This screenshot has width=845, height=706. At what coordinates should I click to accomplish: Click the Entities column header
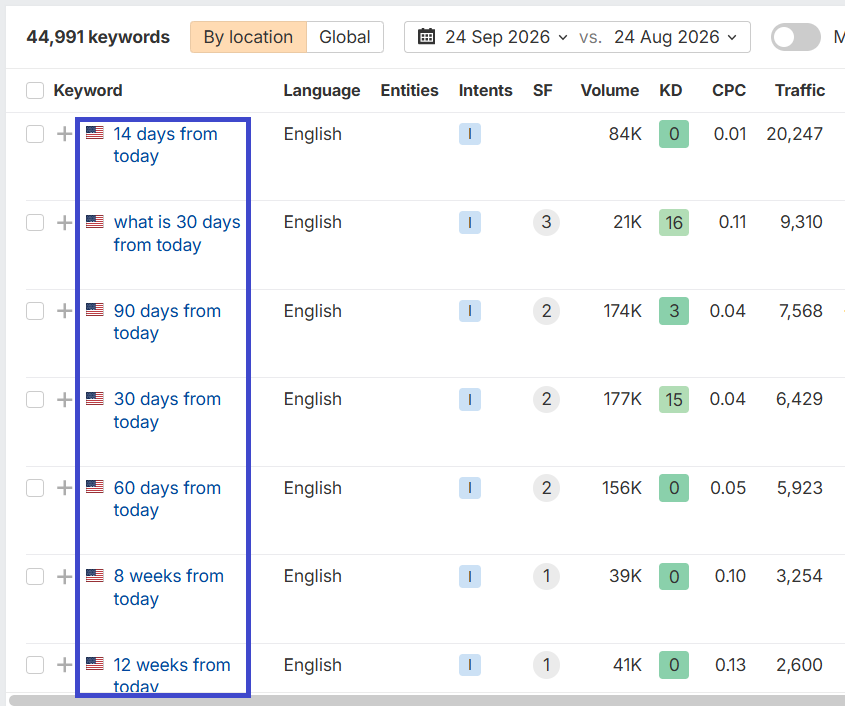coord(409,90)
